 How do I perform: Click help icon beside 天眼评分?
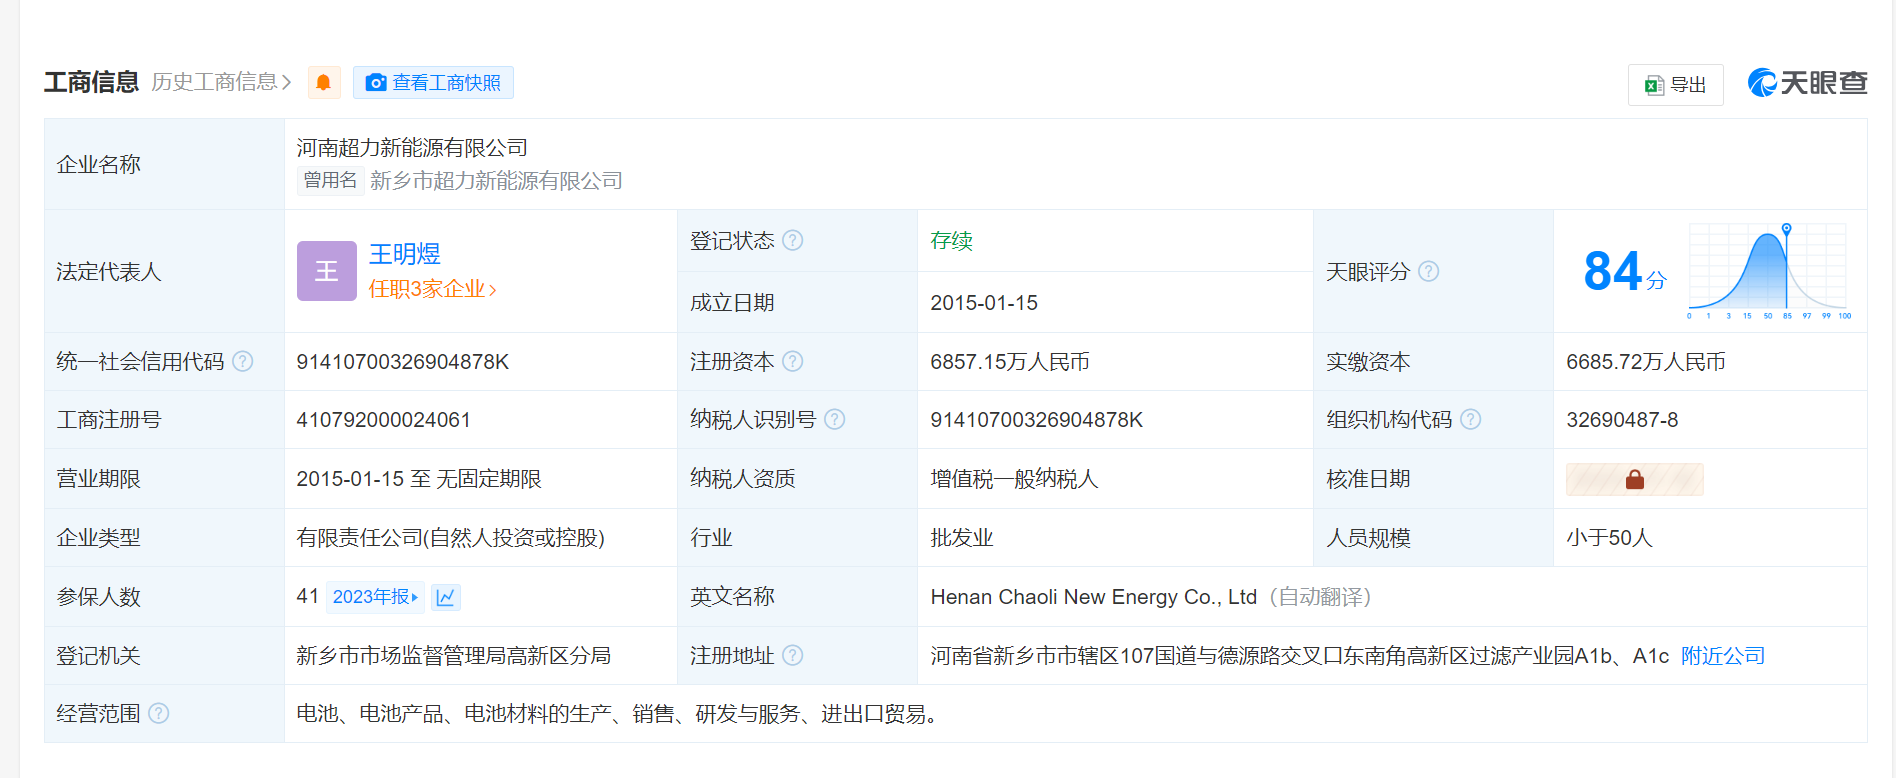[1429, 271]
